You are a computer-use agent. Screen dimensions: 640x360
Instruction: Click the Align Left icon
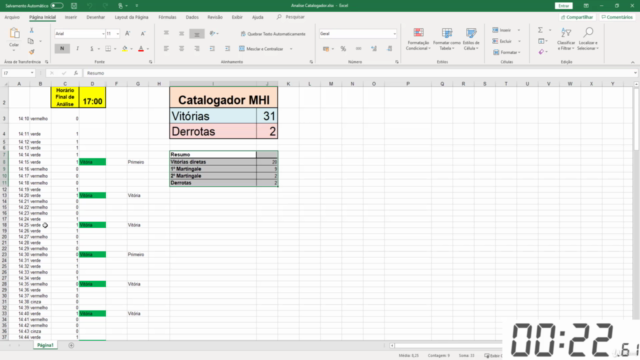point(166,49)
